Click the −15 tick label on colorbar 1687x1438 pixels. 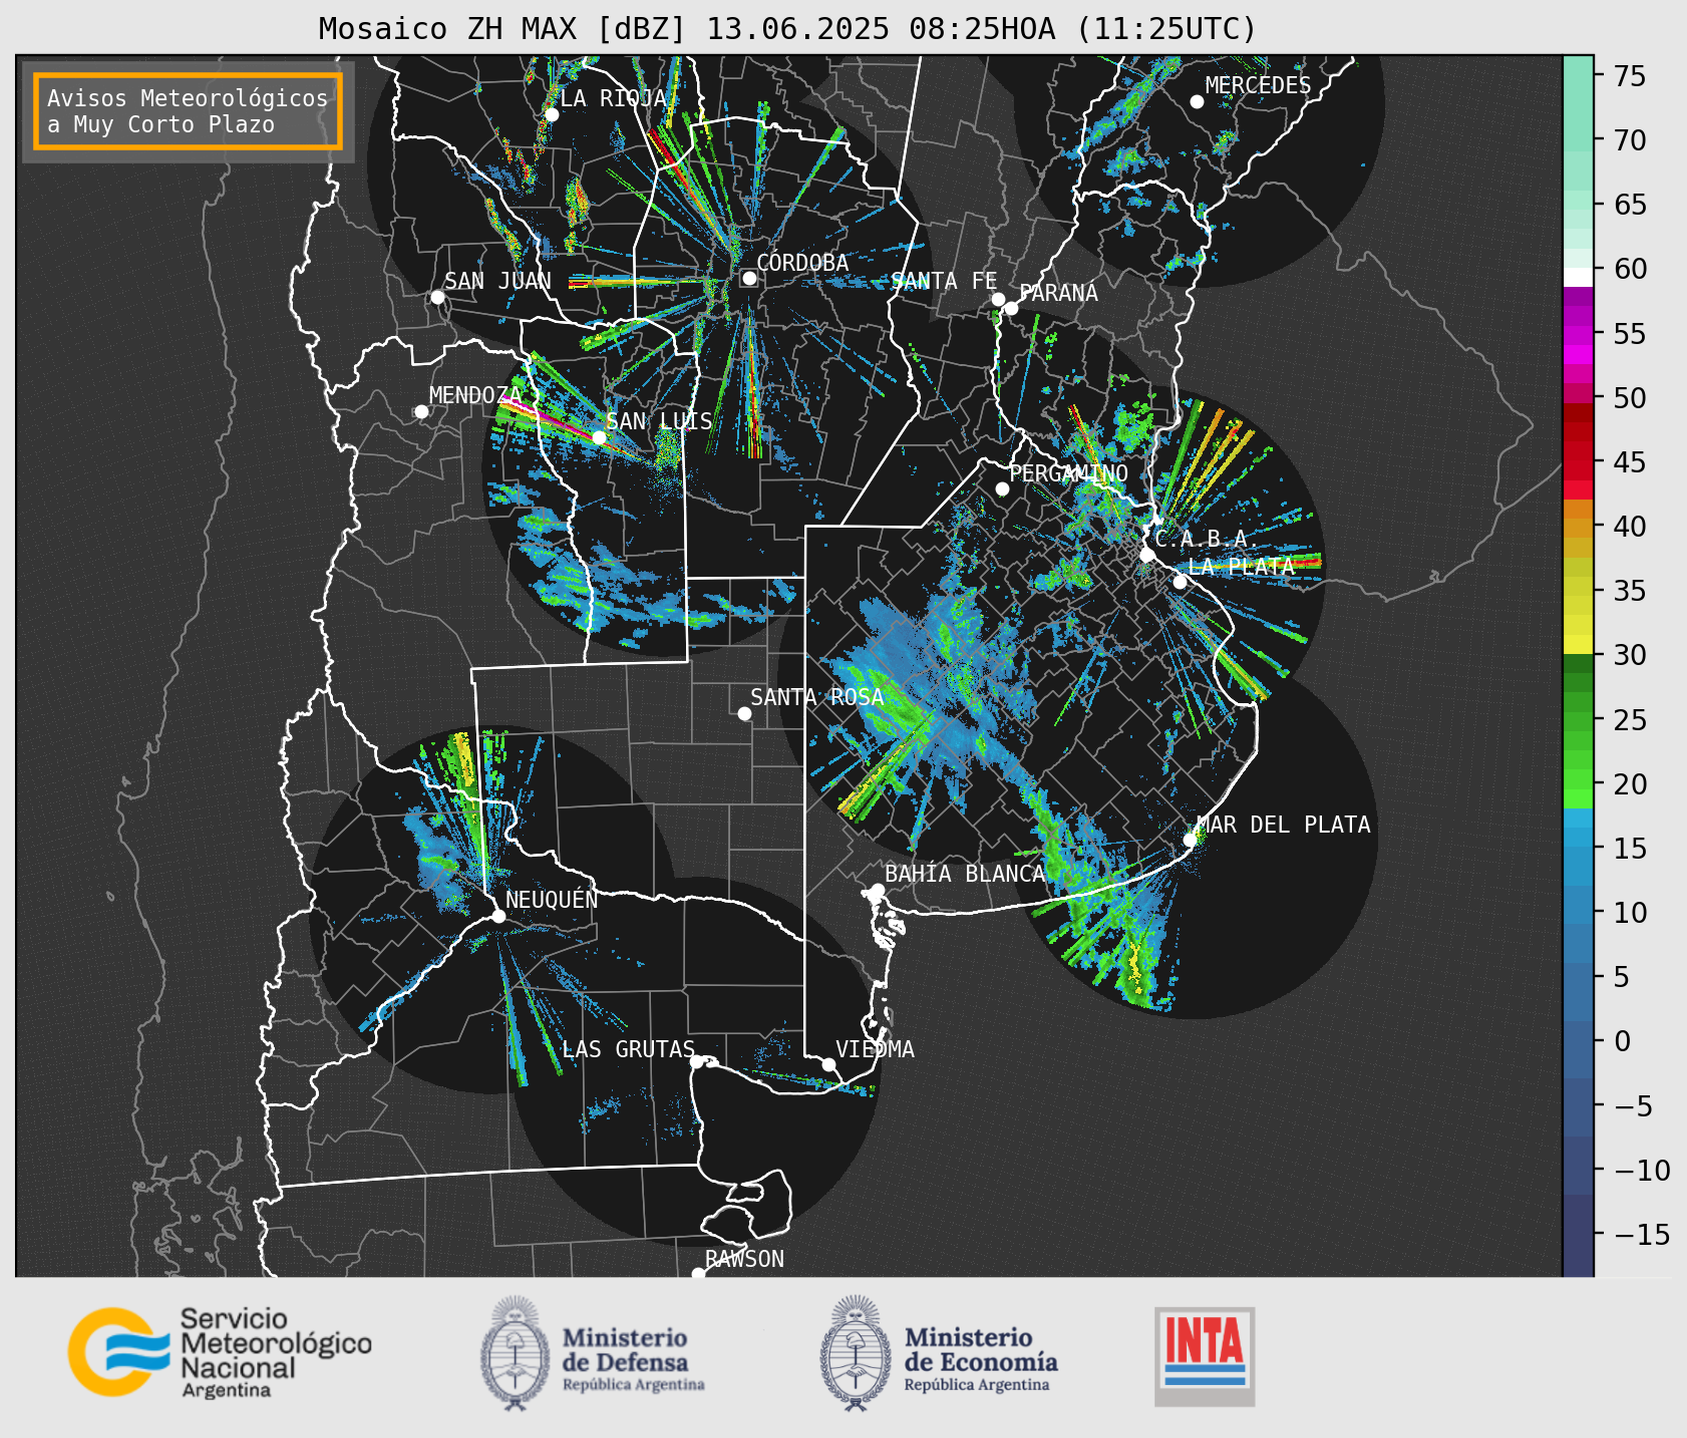[1641, 1235]
